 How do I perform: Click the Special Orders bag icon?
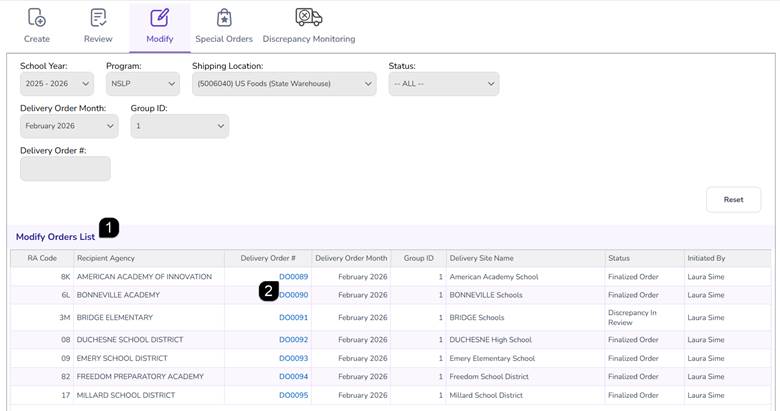click(x=224, y=17)
